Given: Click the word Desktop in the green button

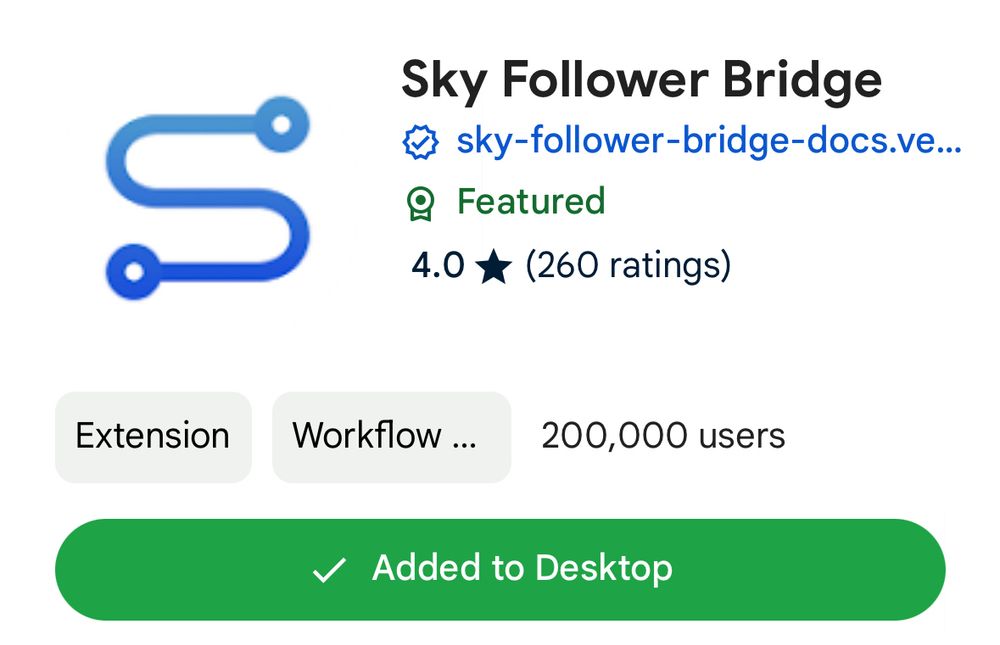Looking at the screenshot, I should [x=603, y=568].
